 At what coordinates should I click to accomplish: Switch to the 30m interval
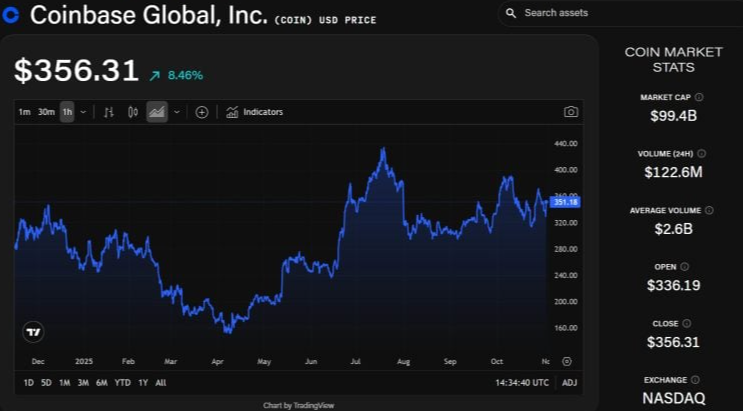point(46,112)
